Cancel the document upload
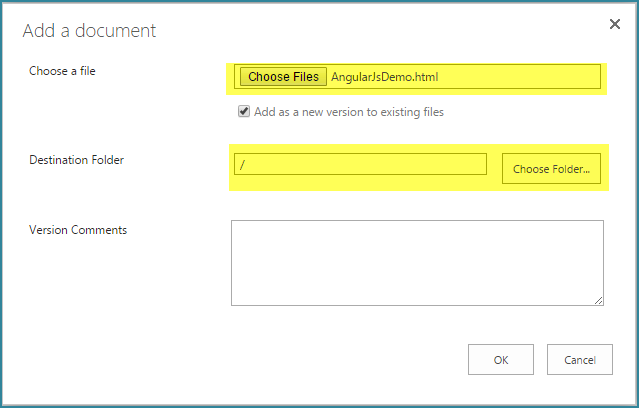Image resolution: width=639 pixels, height=408 pixels. point(580,359)
